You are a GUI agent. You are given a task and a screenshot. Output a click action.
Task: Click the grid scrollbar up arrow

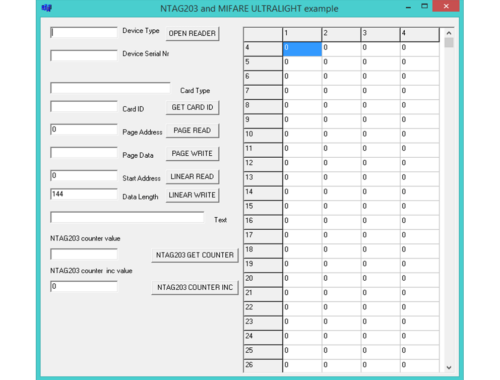(449, 33)
